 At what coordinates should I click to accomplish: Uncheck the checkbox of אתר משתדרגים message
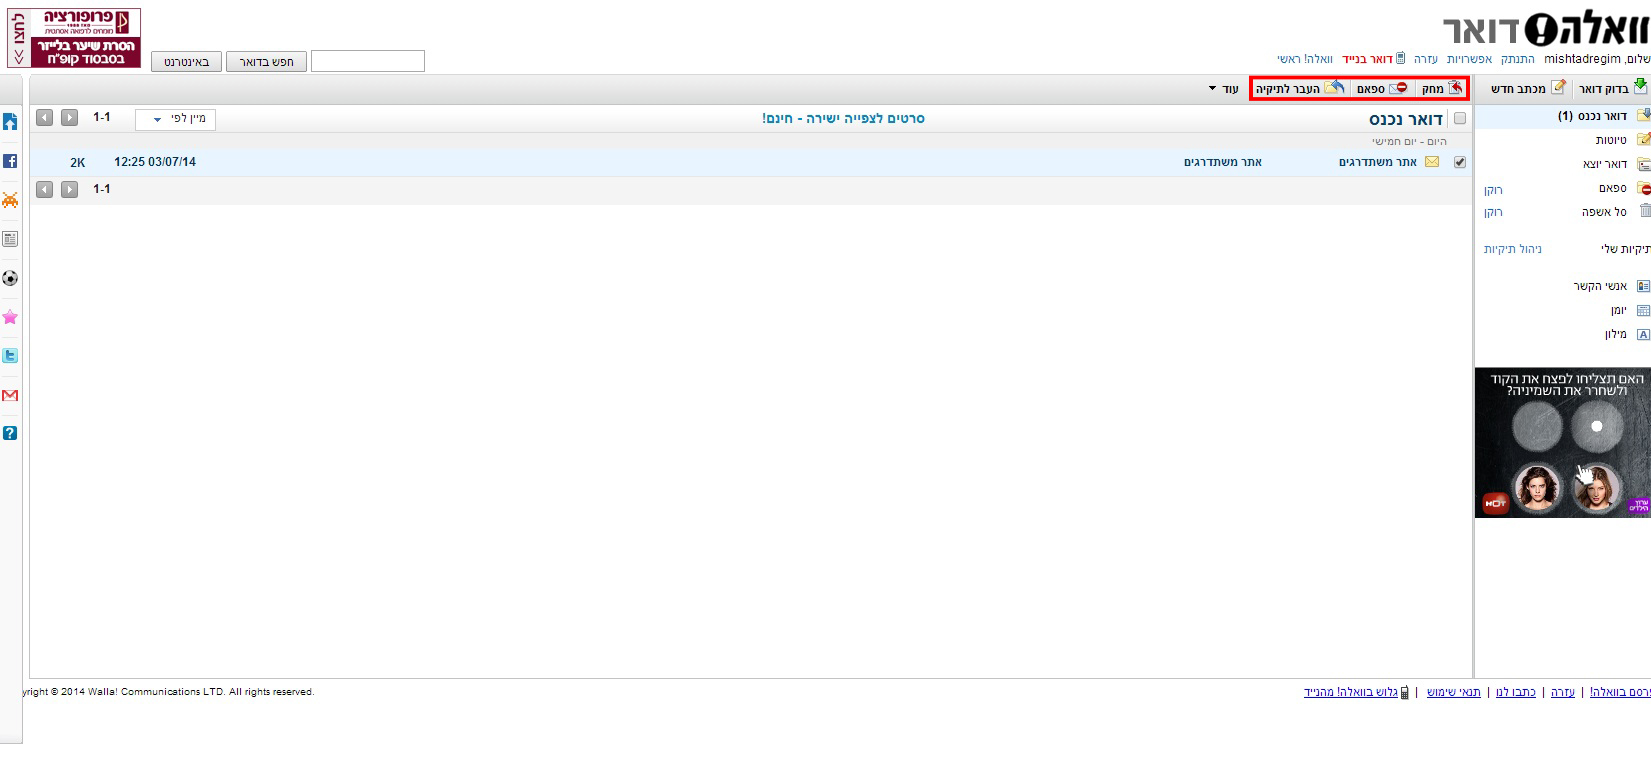tap(1460, 162)
